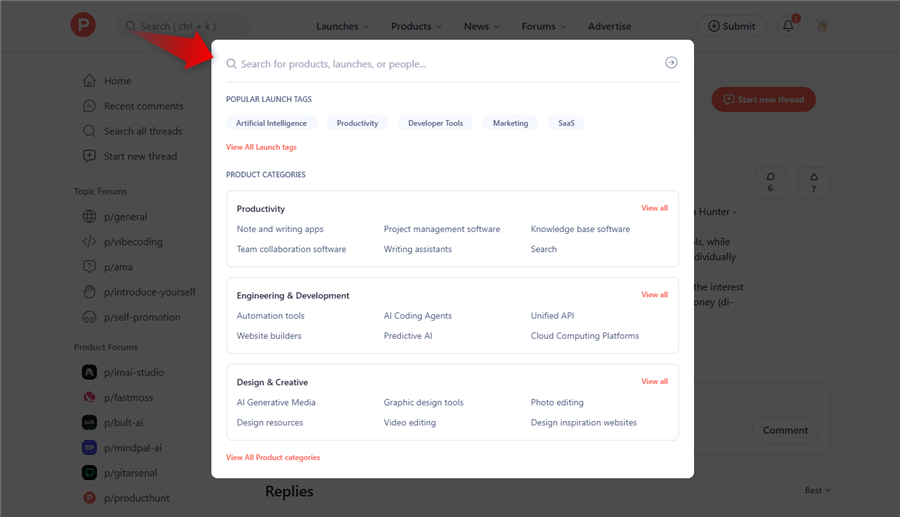Open the p/fastmoss forum logo
Viewport: 900px width, 517px height.
(x=89, y=397)
